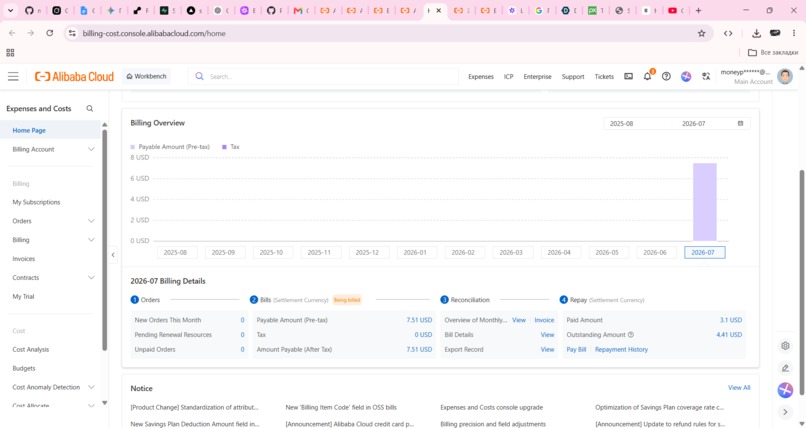Open Cost Analysis in sidebar
The image size is (806, 428).
point(30,349)
